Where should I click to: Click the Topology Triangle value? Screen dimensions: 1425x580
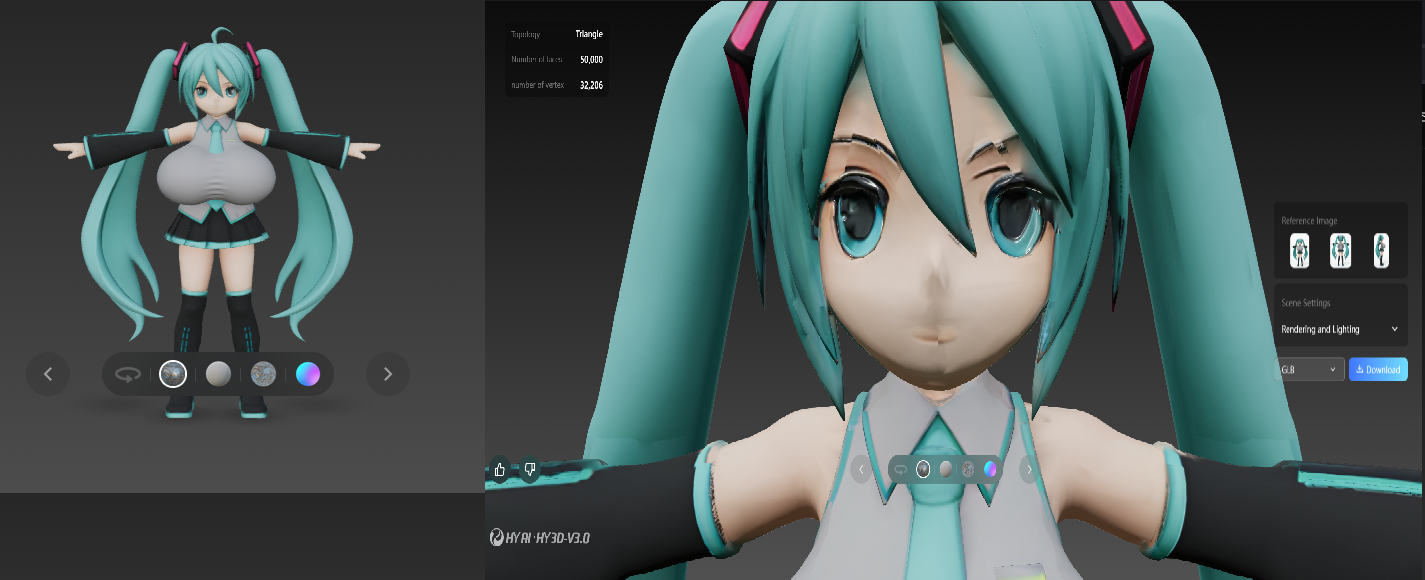[x=589, y=34]
